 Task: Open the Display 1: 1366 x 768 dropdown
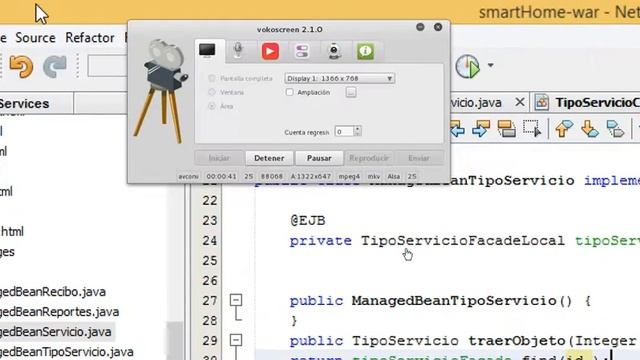(340, 78)
